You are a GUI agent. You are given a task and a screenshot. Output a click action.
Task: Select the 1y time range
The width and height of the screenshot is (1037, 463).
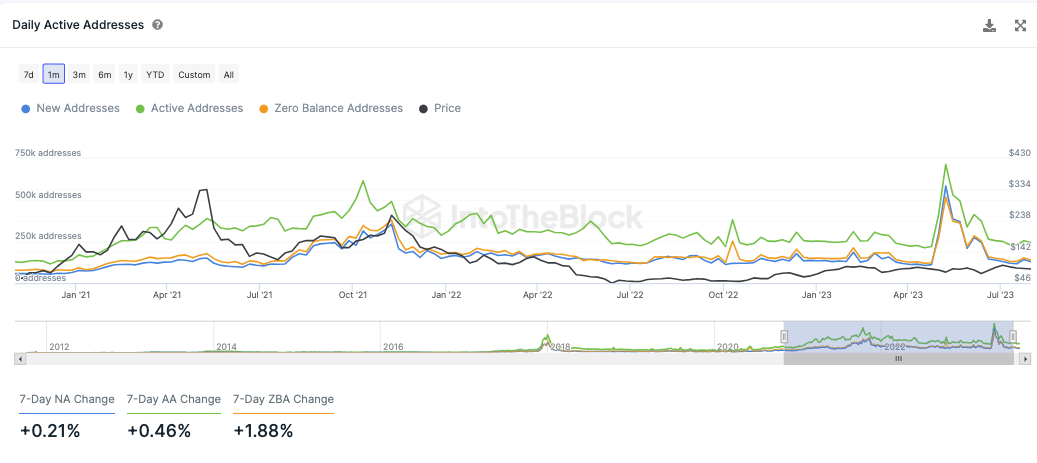point(128,75)
